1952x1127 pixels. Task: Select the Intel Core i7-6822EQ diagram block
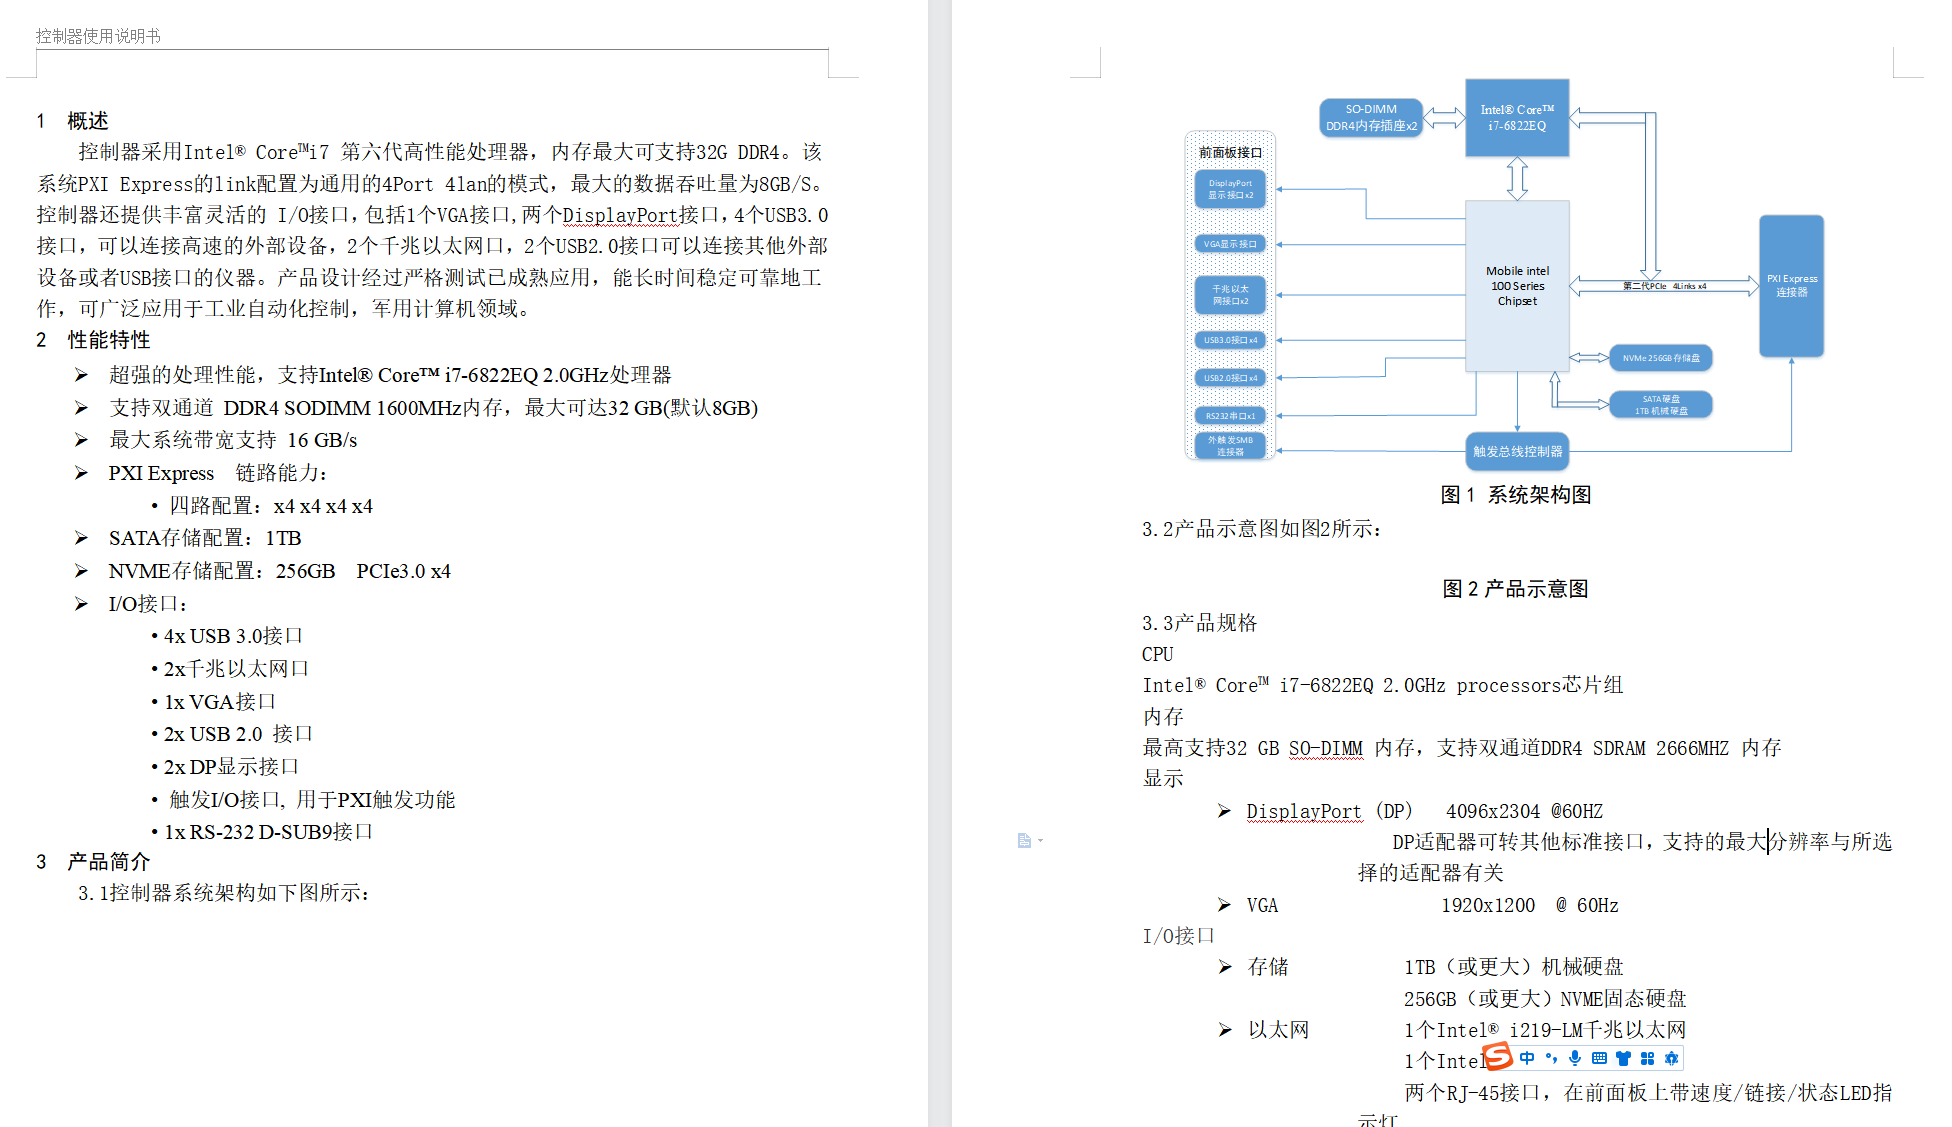point(1517,118)
